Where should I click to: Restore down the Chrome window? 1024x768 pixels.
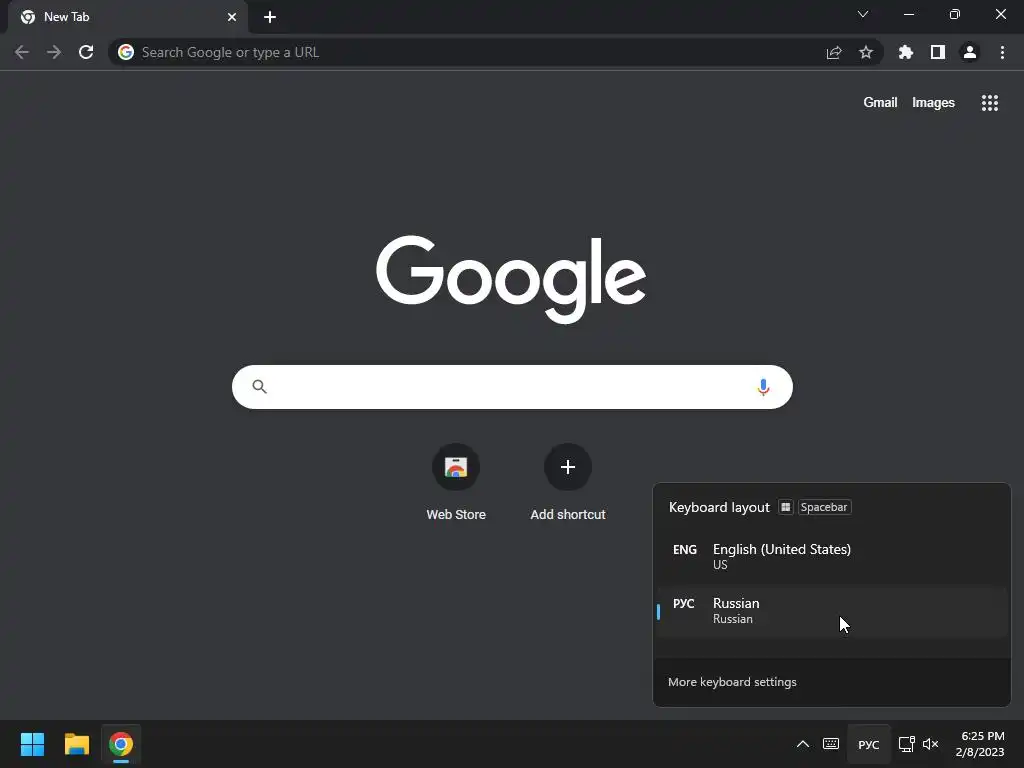coord(955,14)
